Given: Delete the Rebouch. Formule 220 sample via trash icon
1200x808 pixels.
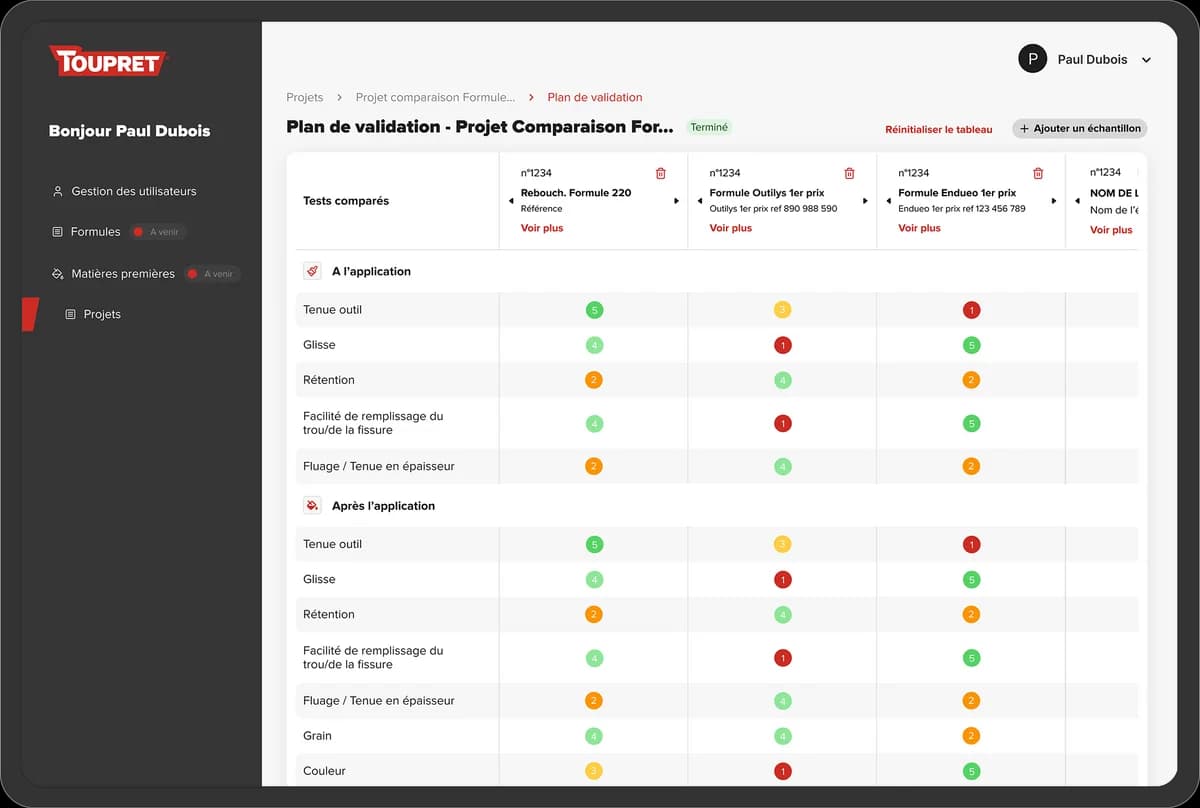Looking at the screenshot, I should tap(661, 173).
